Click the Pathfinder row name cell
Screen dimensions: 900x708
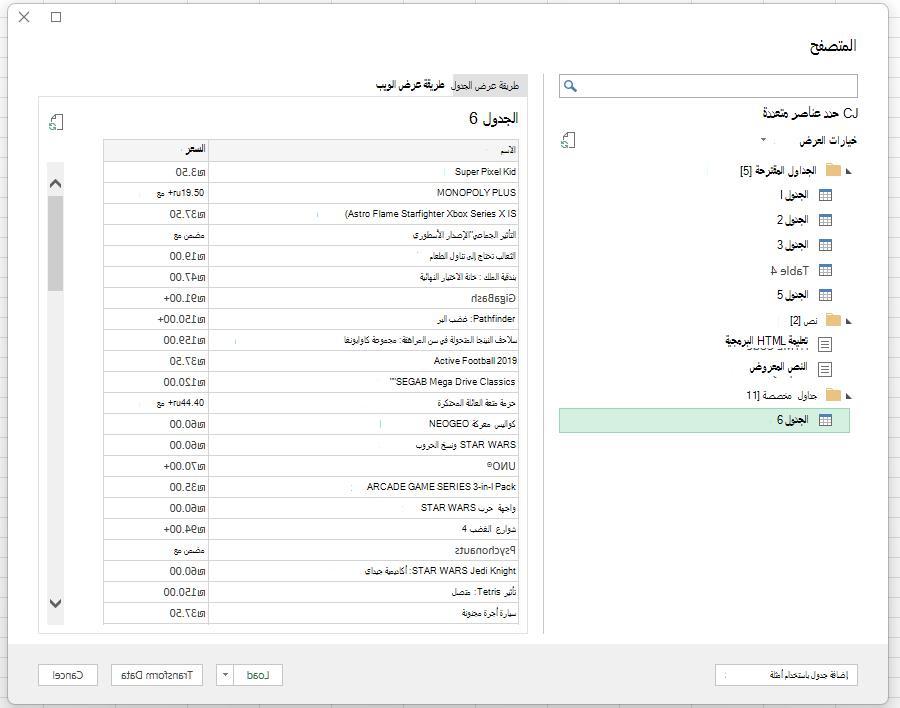(x=363, y=319)
